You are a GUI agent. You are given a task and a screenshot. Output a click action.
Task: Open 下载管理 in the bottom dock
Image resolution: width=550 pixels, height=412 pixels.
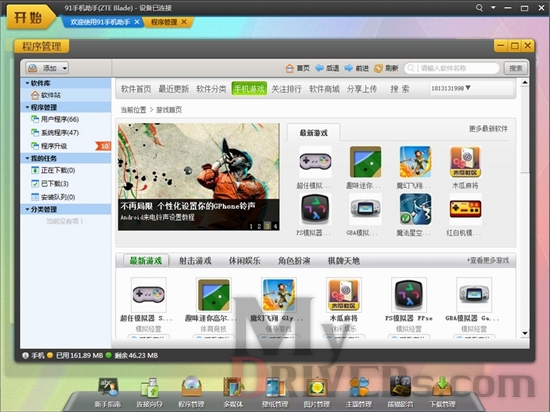click(x=442, y=392)
